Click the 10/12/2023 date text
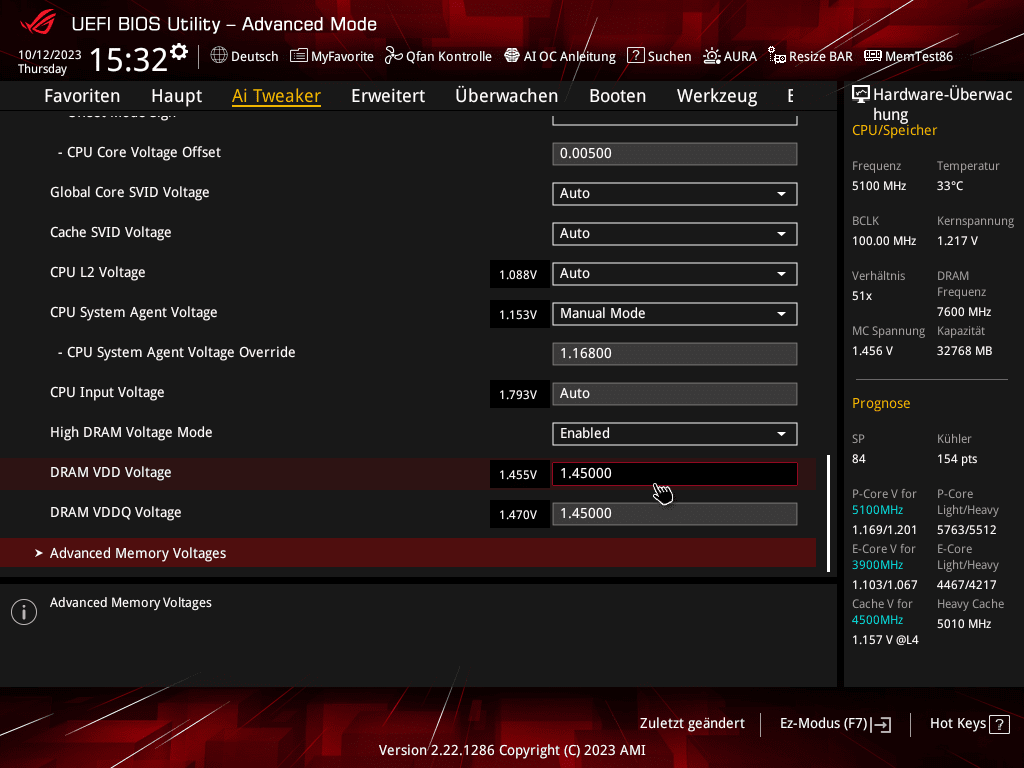This screenshot has width=1024, height=768. point(50,55)
